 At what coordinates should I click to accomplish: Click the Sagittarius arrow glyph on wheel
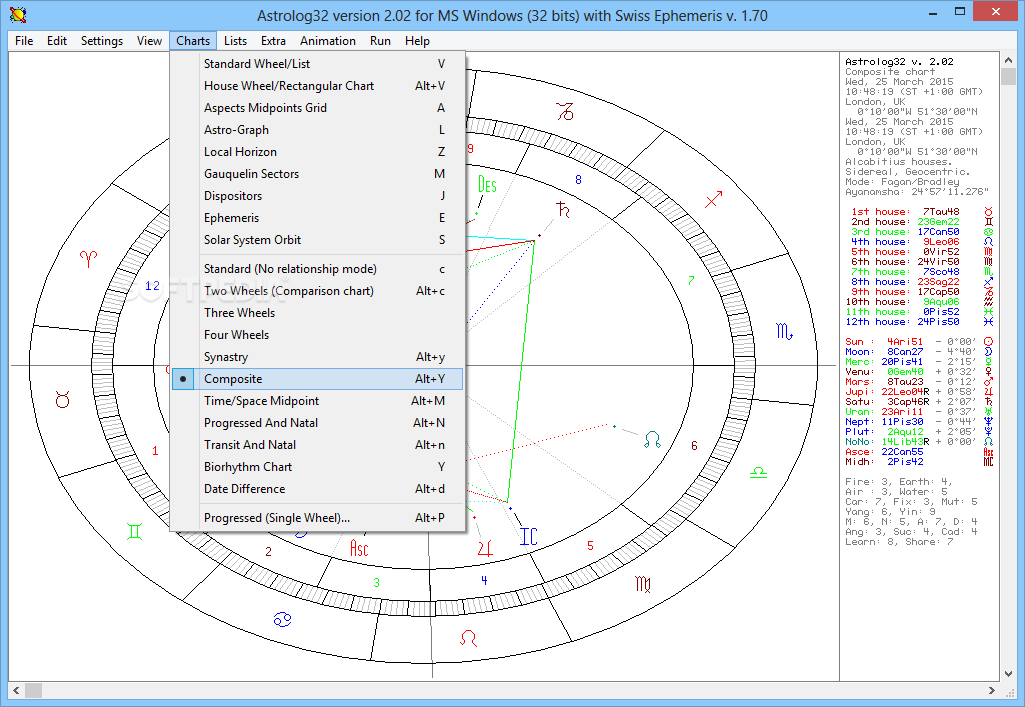[714, 199]
